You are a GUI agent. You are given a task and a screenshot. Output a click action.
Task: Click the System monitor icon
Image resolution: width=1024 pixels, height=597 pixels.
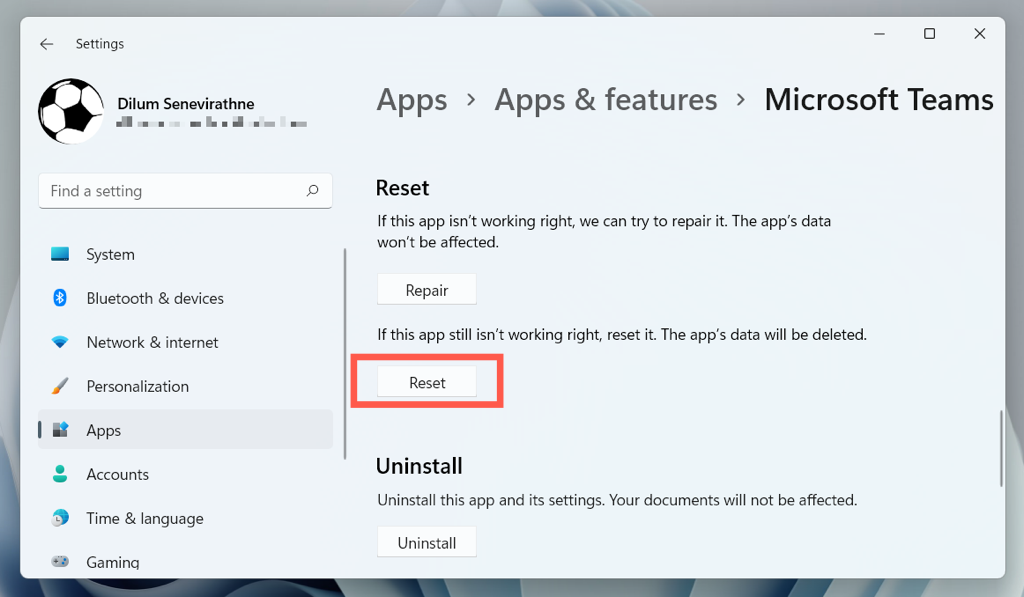(x=60, y=254)
